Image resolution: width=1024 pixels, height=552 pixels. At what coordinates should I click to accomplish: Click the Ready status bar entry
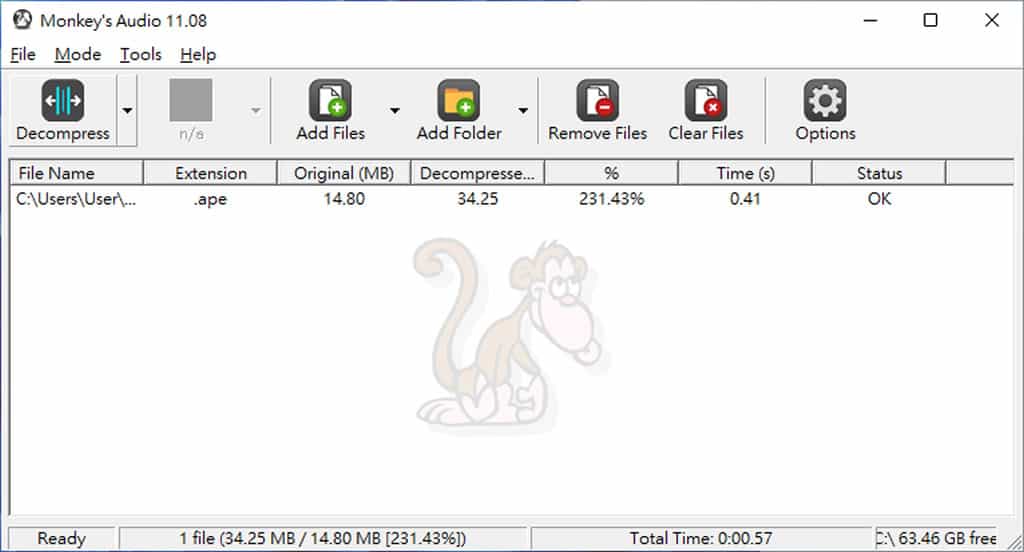[62, 538]
